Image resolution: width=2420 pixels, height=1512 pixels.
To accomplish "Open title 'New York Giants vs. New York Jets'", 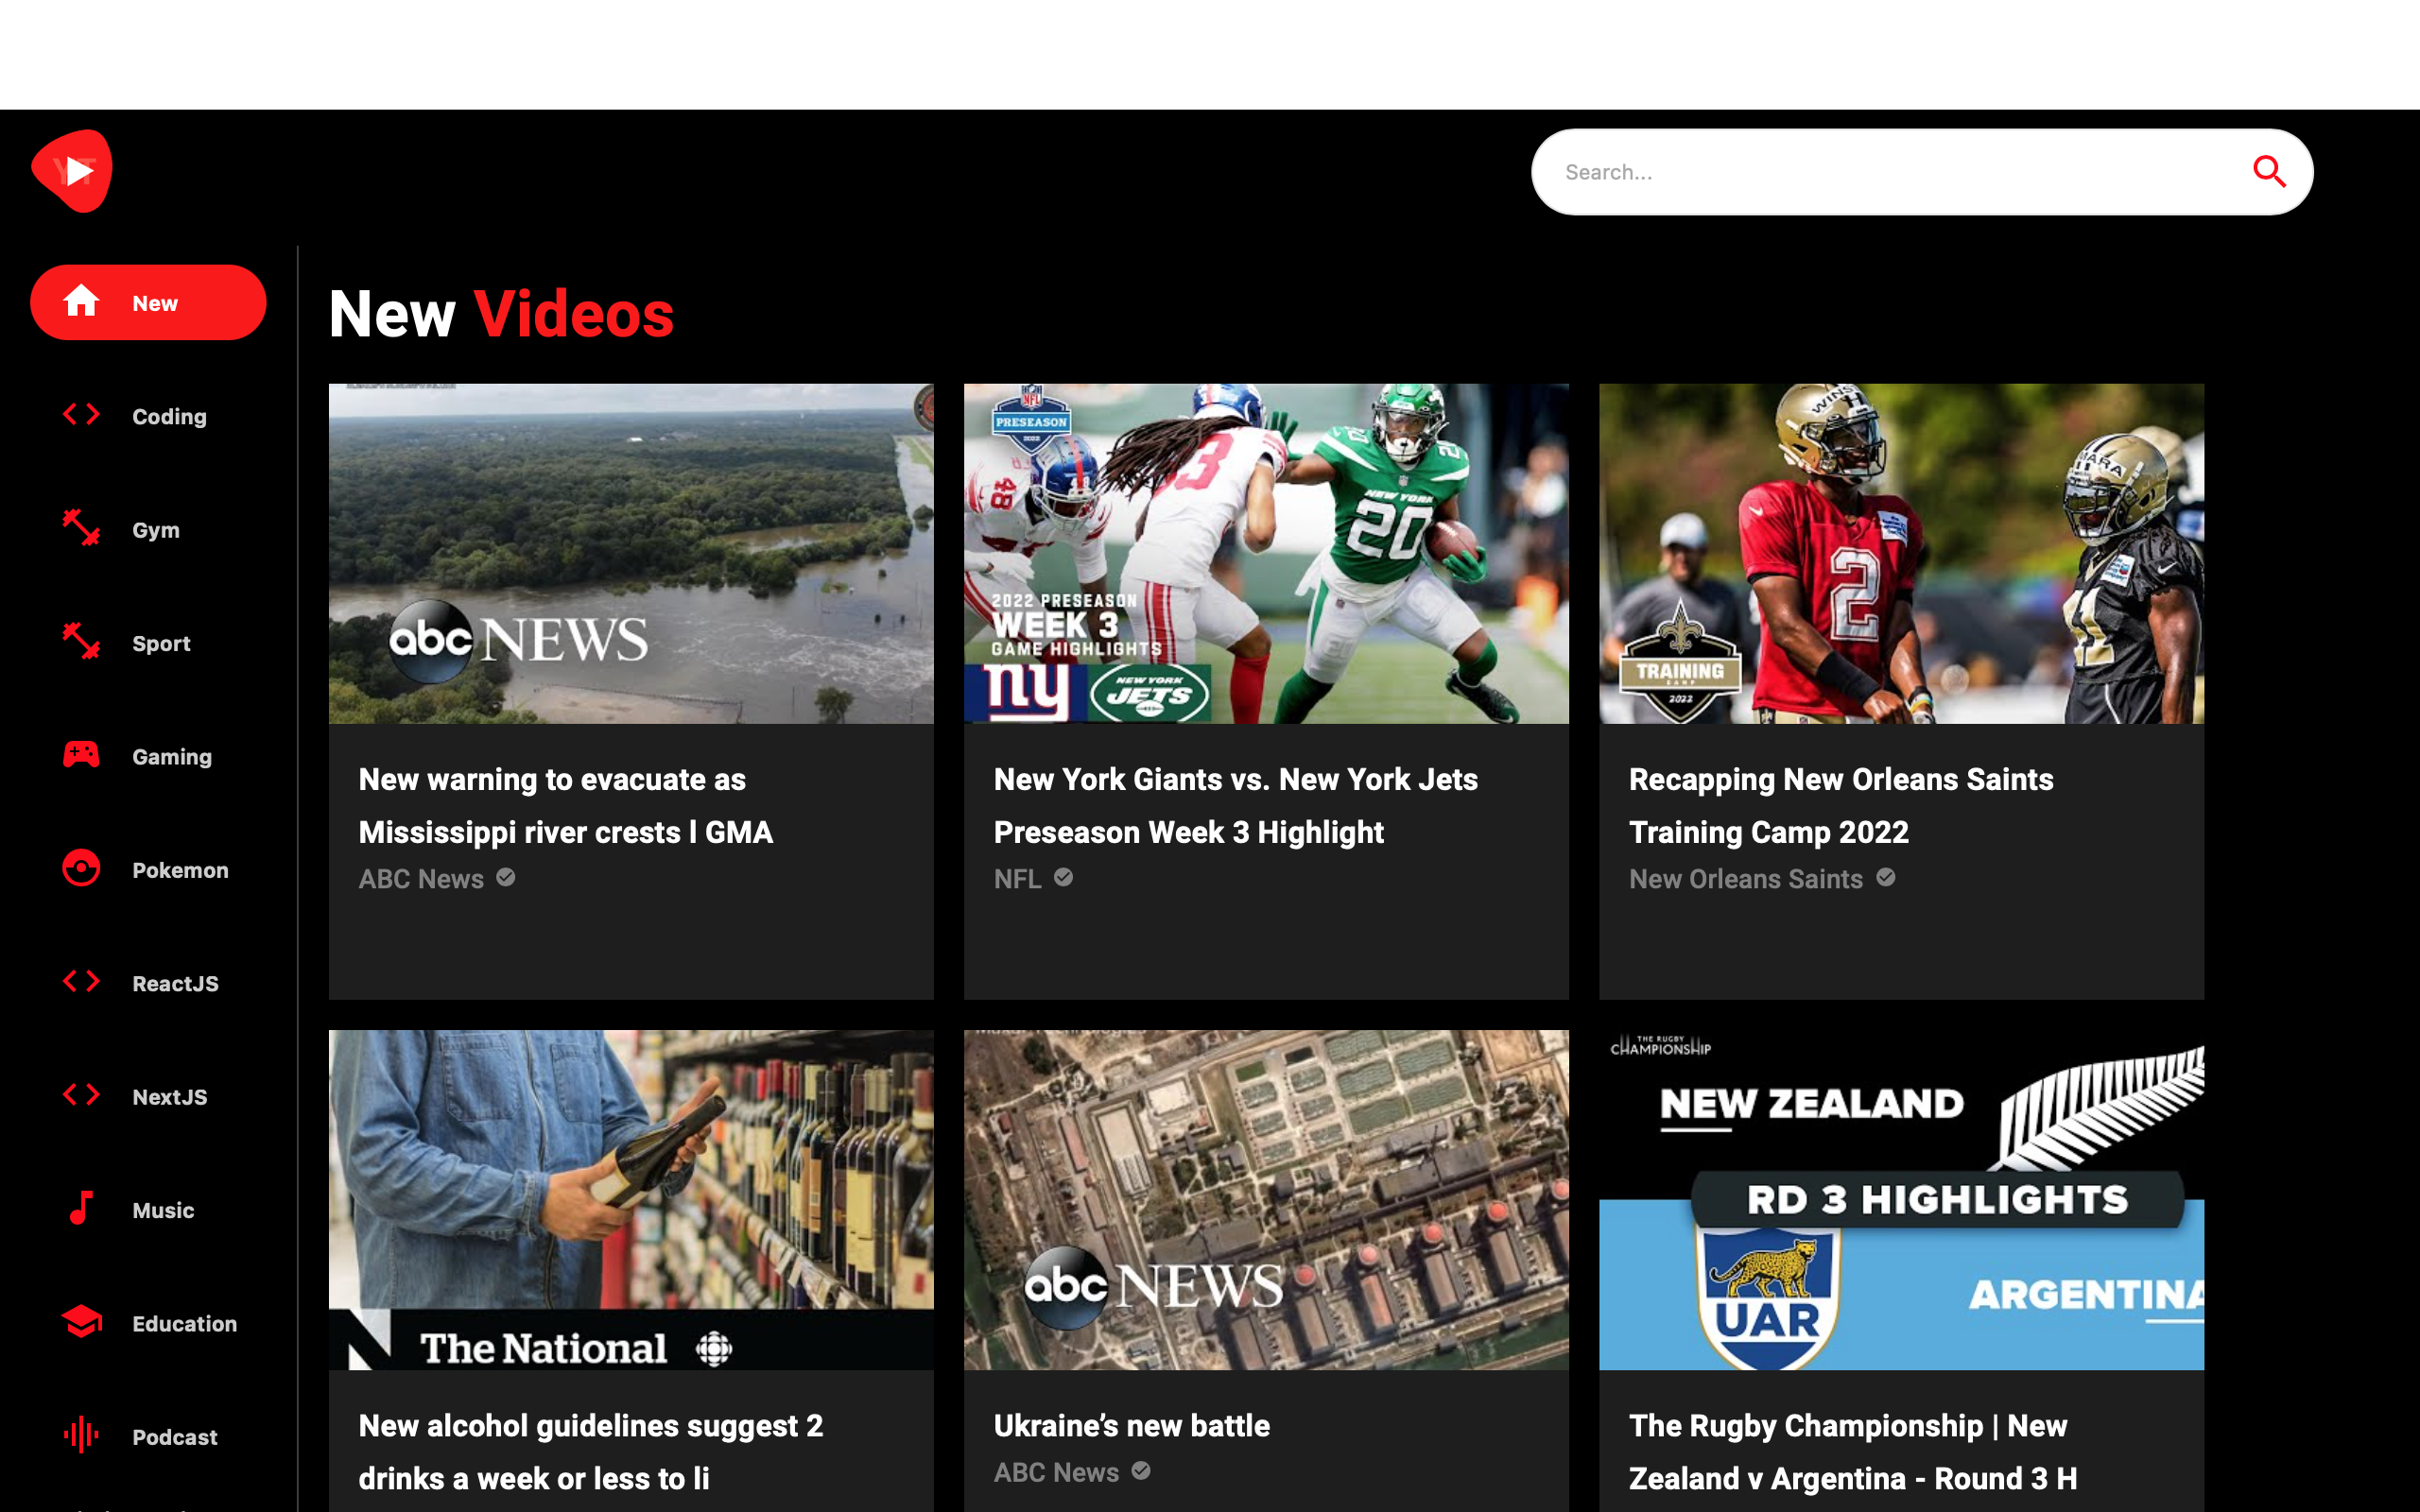I will pos(1236,806).
